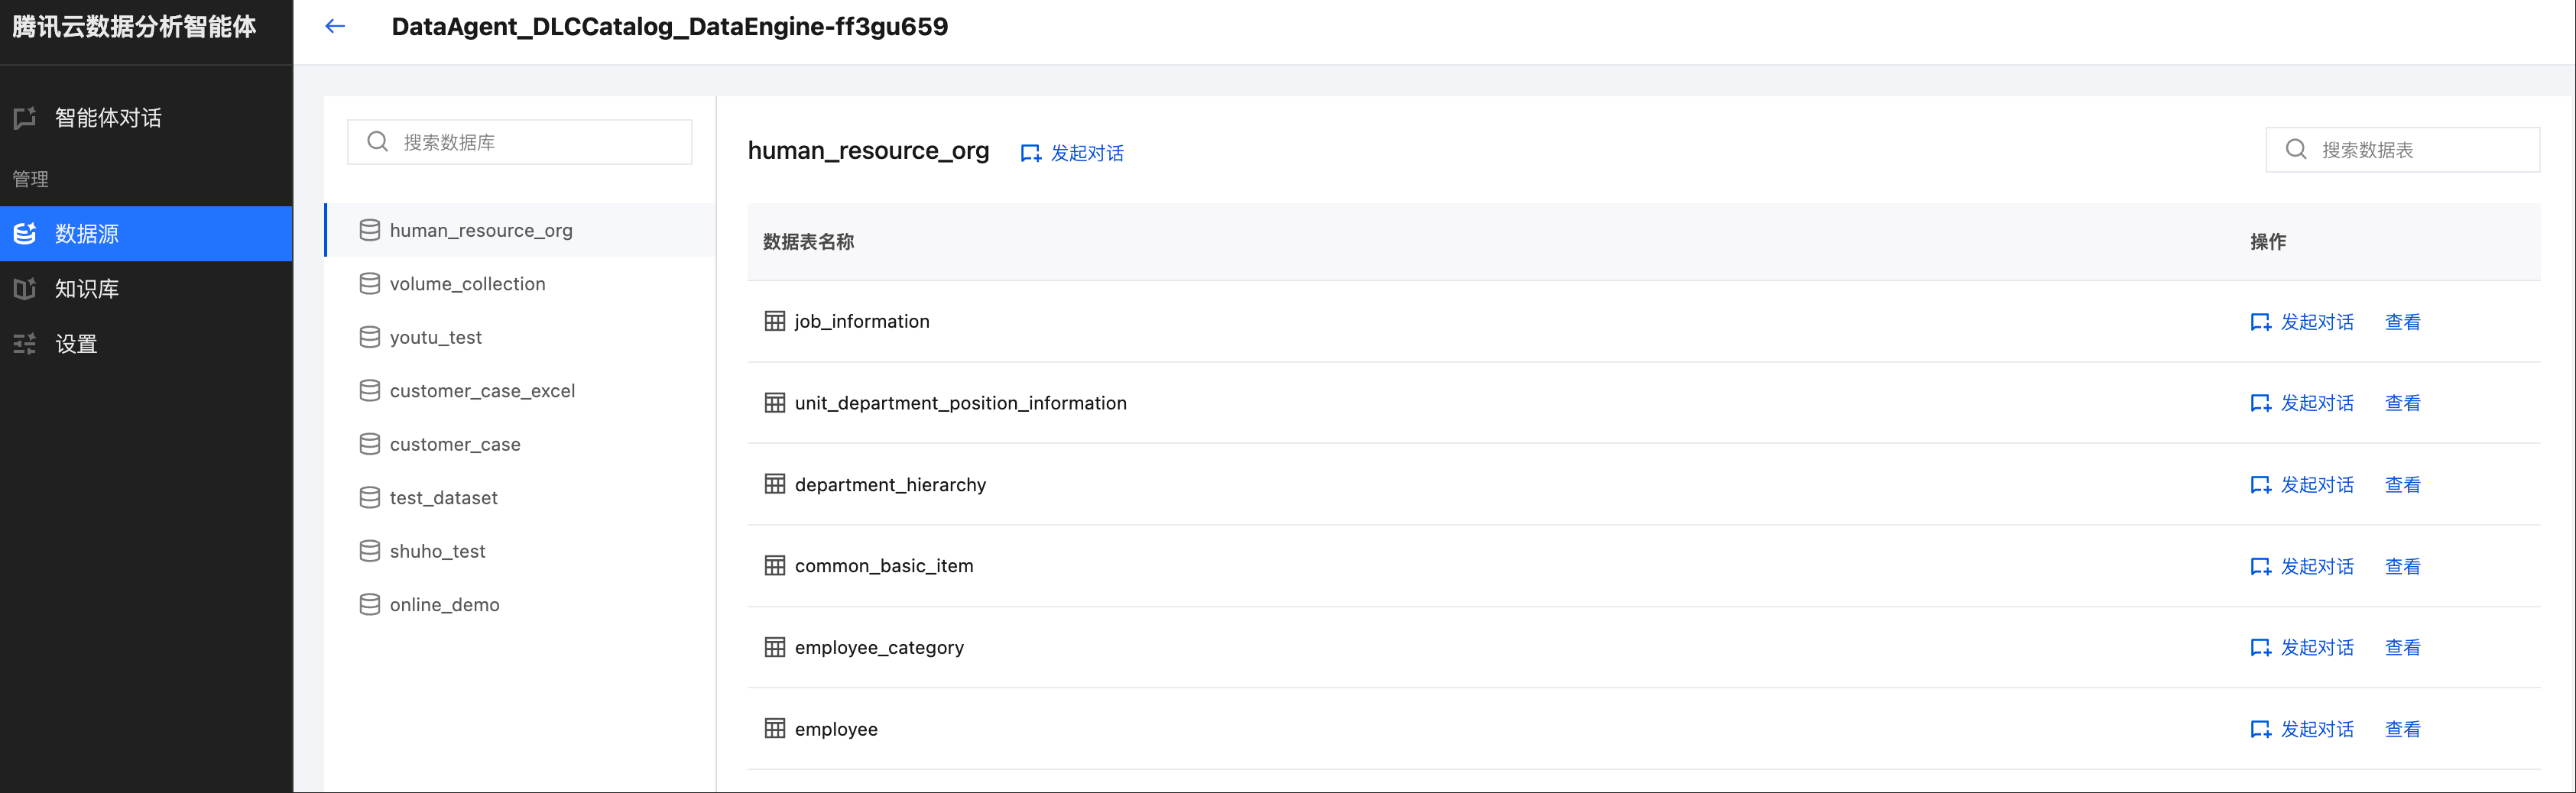2576x793 pixels.
Task: Click the common_basic_item table name
Action: [884, 566]
